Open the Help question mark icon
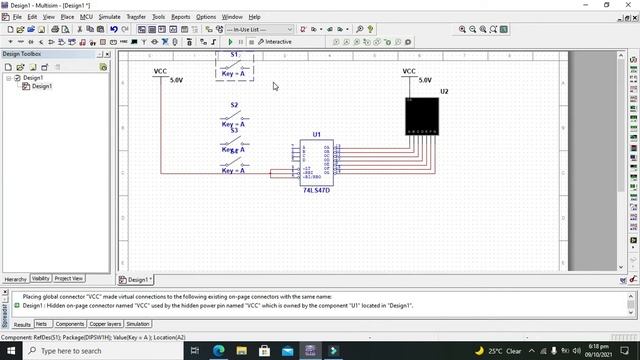640x360 pixels. coord(370,29)
